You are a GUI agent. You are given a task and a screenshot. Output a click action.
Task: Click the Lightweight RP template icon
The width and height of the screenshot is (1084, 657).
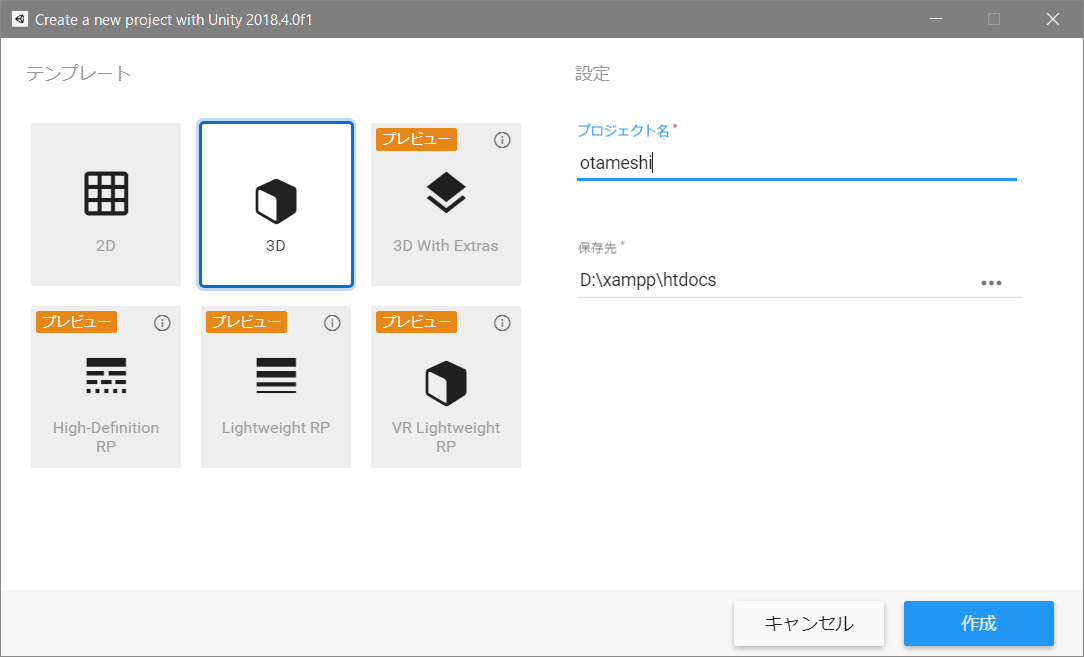pyautogui.click(x=275, y=376)
